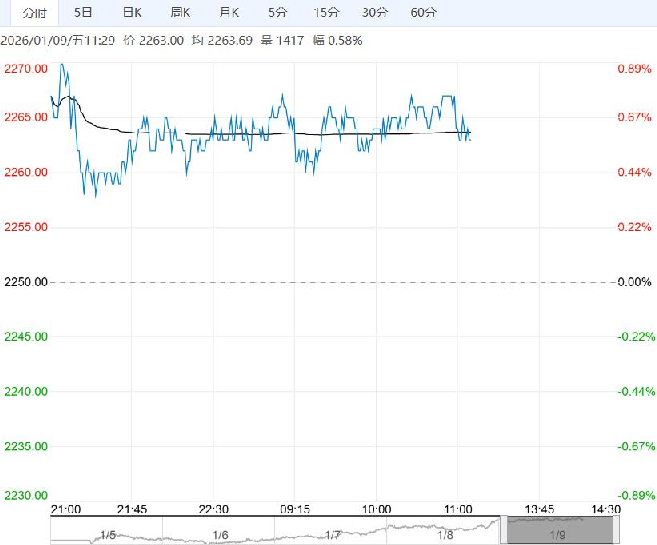This screenshot has height=545, width=657.
Task: Jump to 1/6 in the bottom timeline
Action: 221,536
